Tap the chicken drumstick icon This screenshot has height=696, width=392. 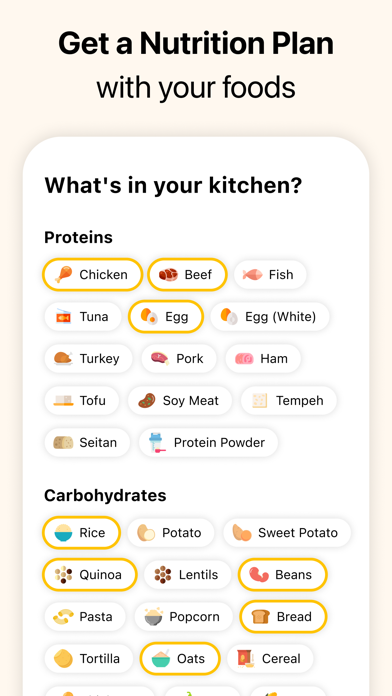63,274
